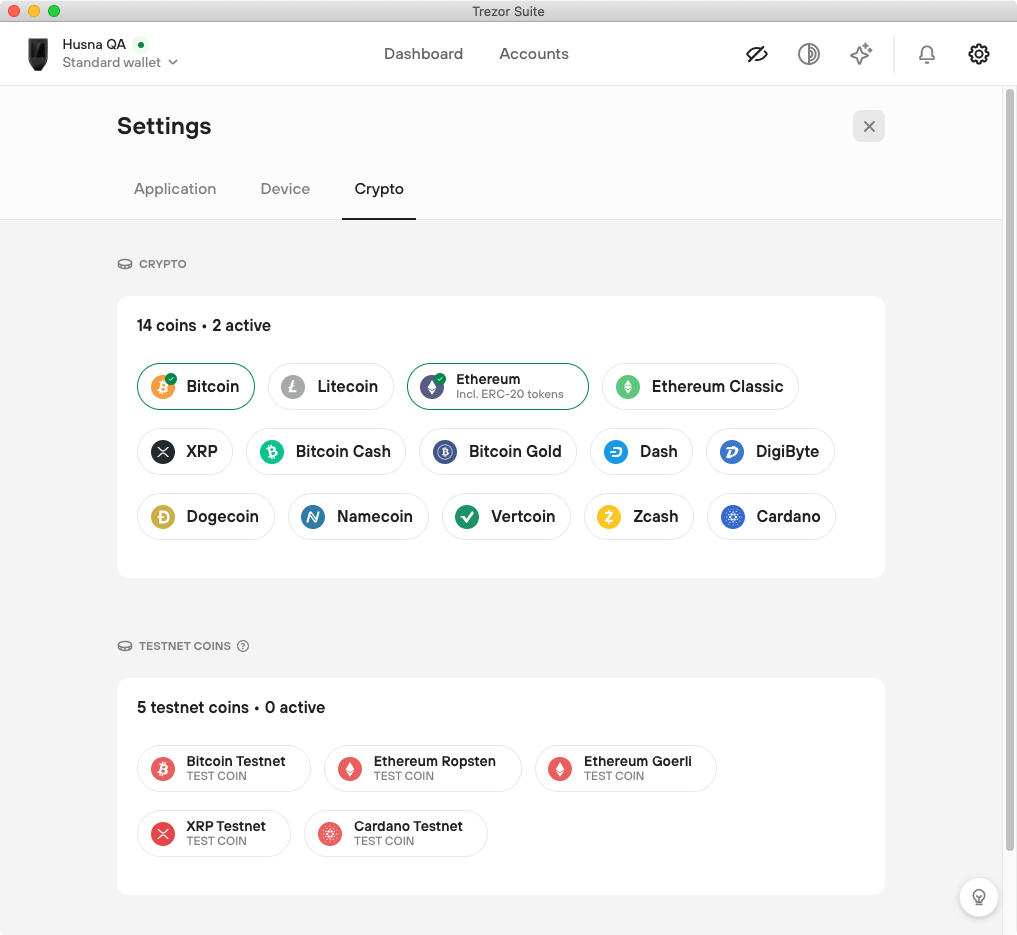
Task: Switch to the Device settings tab
Action: click(x=285, y=189)
